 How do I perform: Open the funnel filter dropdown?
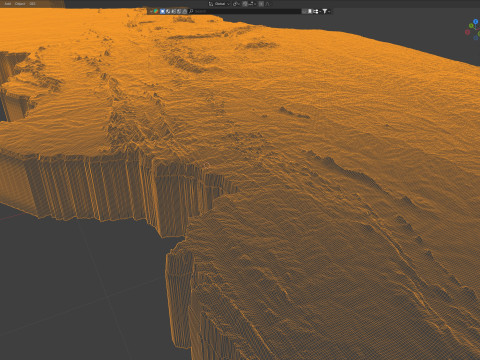(326, 11)
